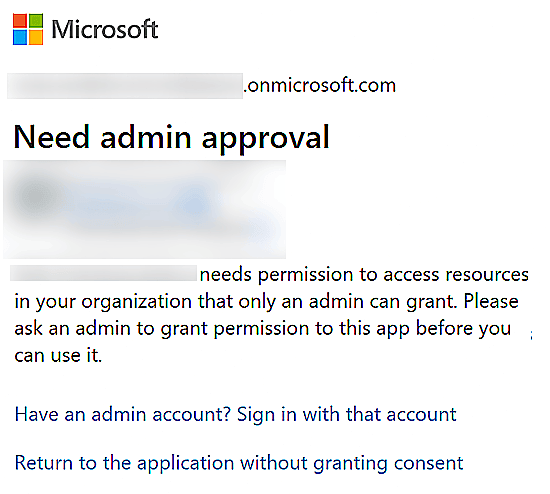This screenshot has width=550, height=494.
Task: Click the blurred gray avatar circle
Action: coord(36,196)
